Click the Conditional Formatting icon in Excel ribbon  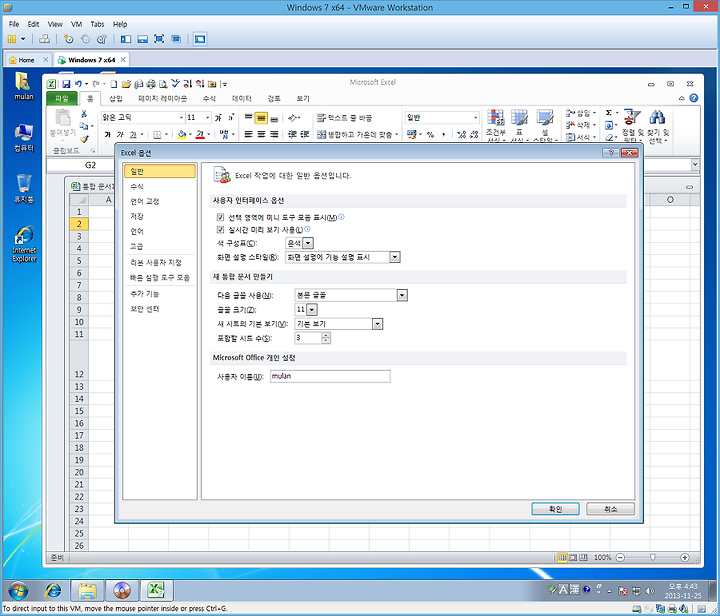pyautogui.click(x=495, y=118)
